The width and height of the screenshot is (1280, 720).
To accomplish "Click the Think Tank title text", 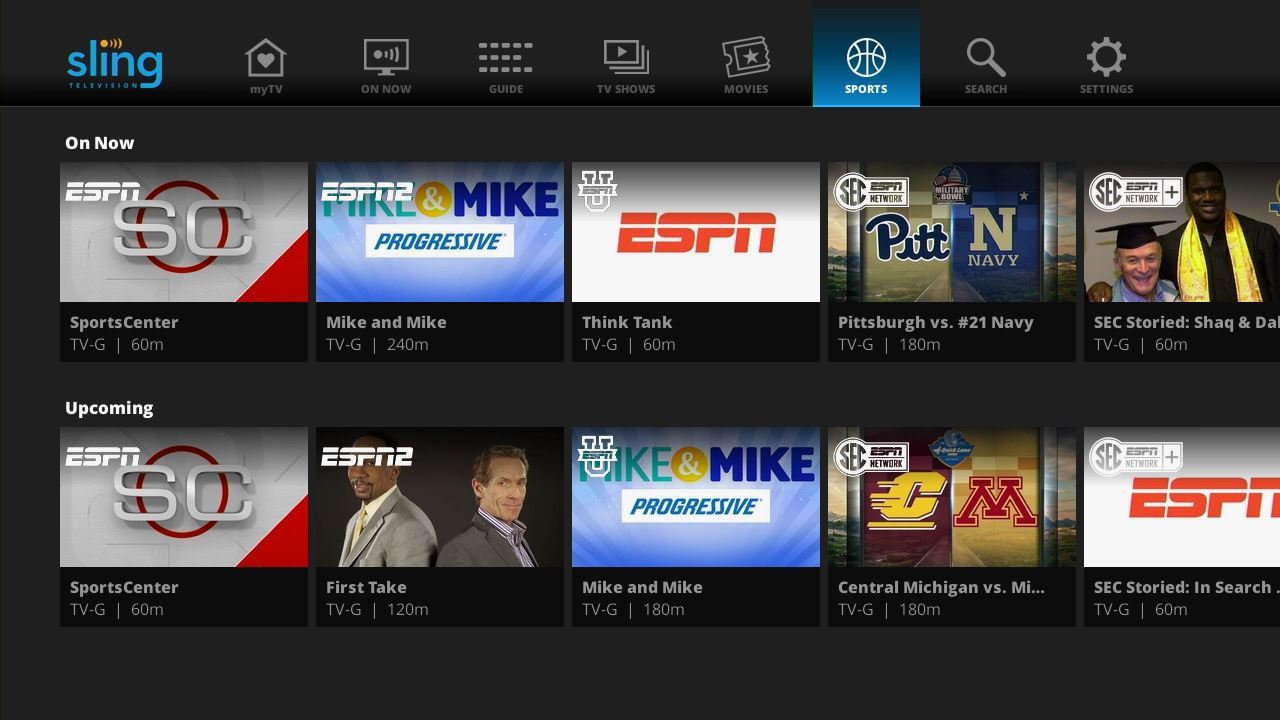I will point(627,322).
